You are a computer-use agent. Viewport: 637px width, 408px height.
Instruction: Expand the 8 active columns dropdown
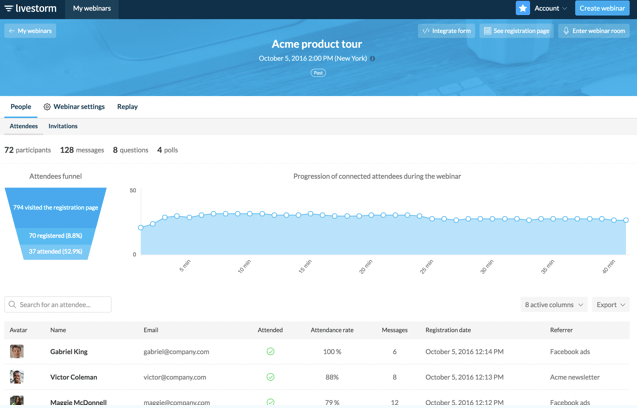click(x=554, y=305)
